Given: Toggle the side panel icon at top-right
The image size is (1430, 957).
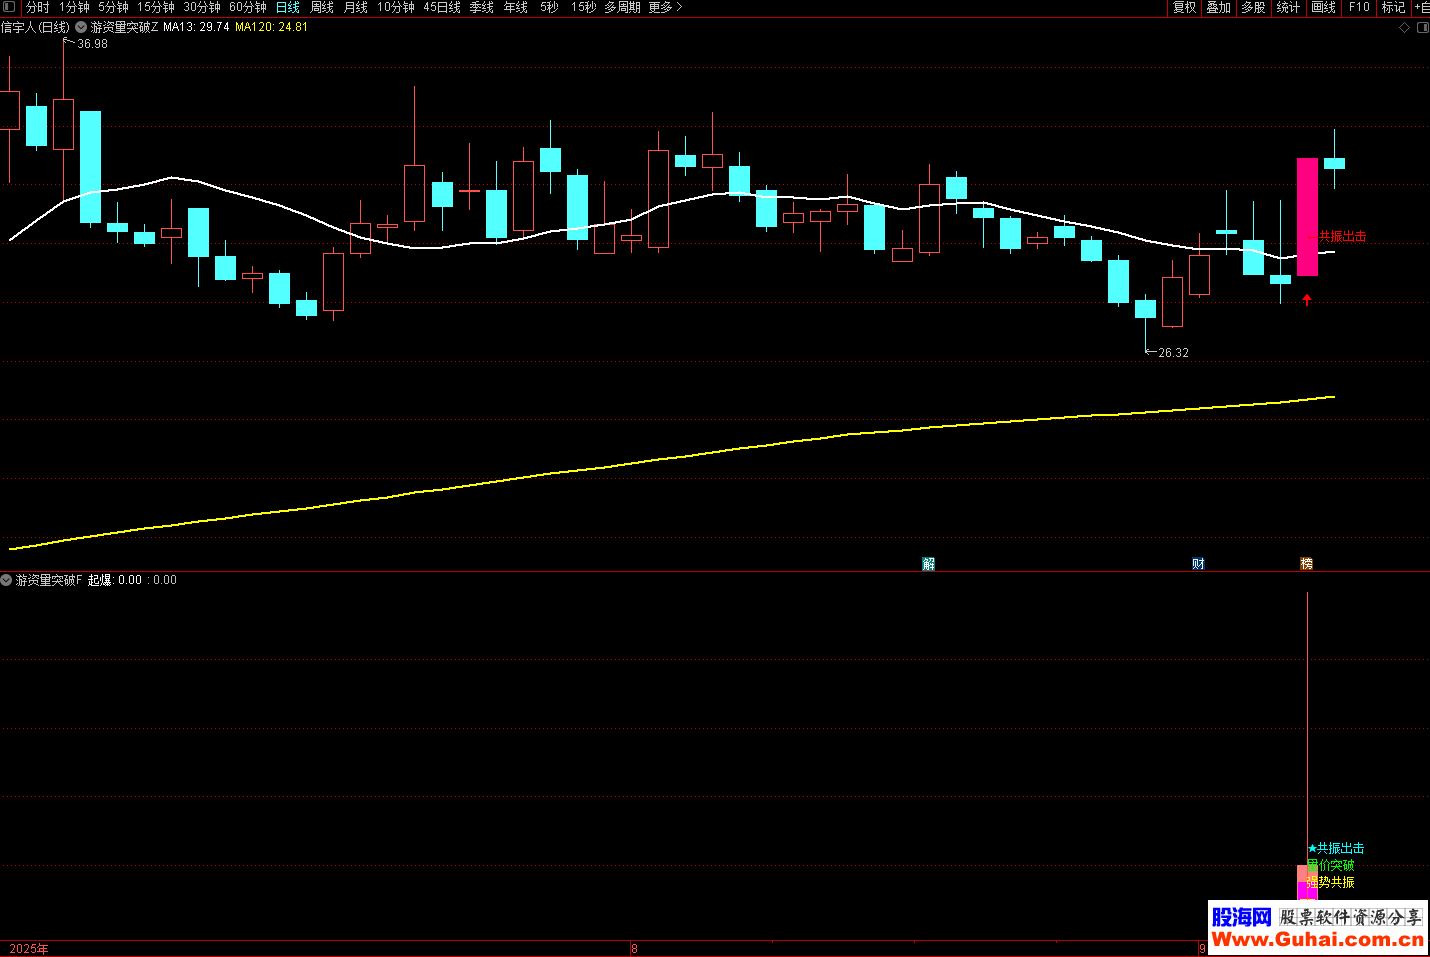Looking at the screenshot, I should (x=1423, y=28).
